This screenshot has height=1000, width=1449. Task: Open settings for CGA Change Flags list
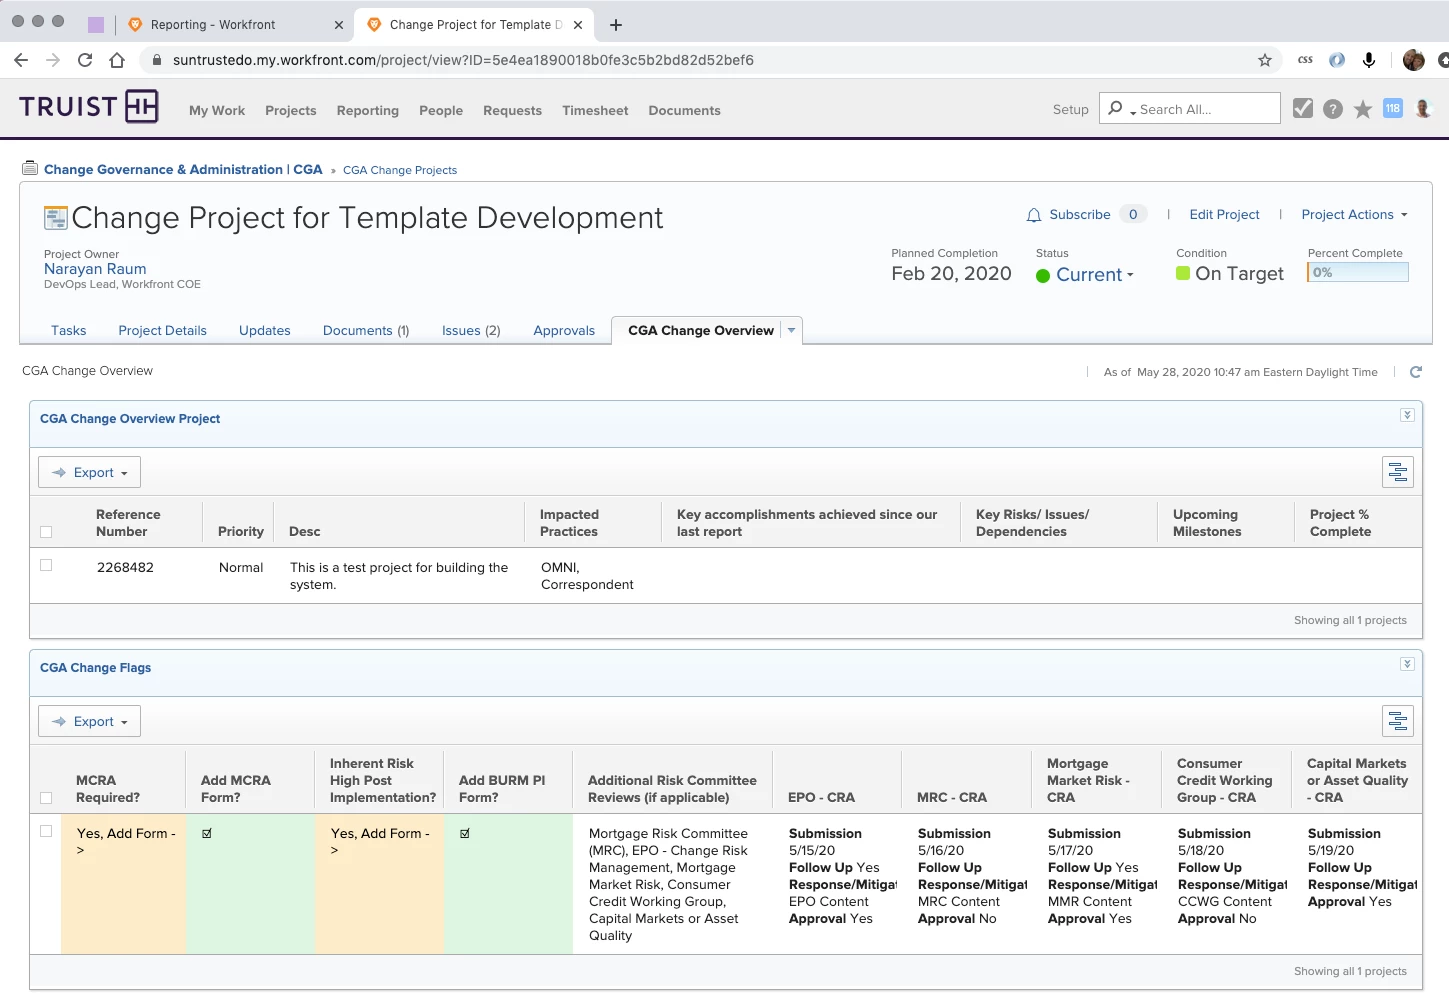click(x=1398, y=721)
